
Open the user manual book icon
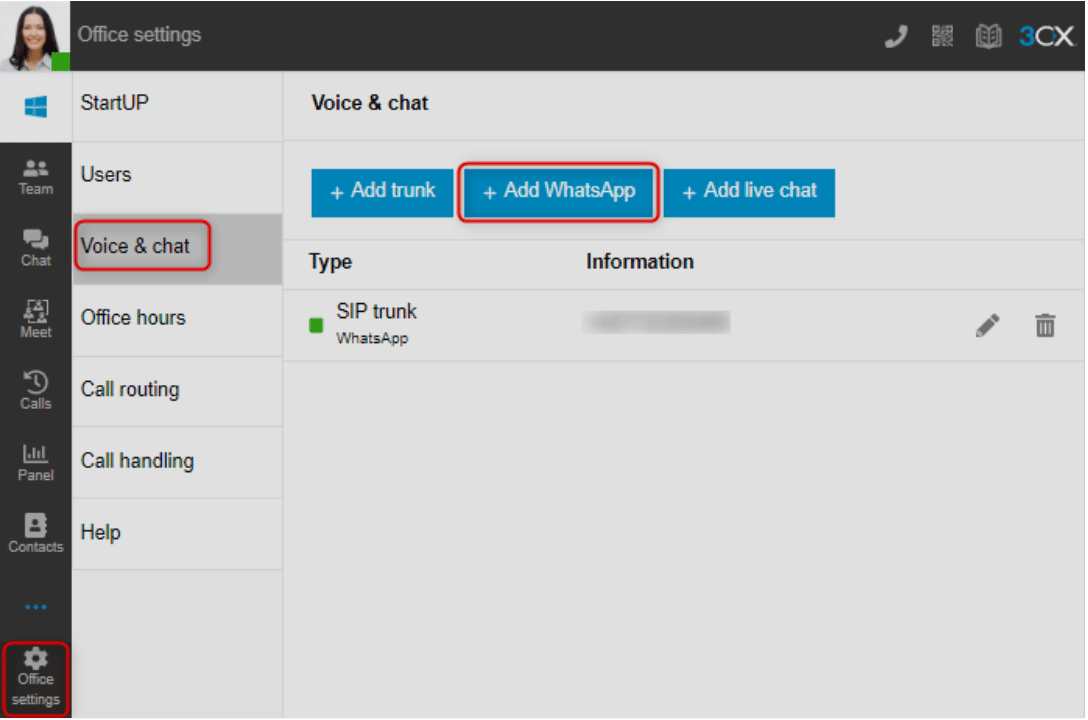point(988,36)
